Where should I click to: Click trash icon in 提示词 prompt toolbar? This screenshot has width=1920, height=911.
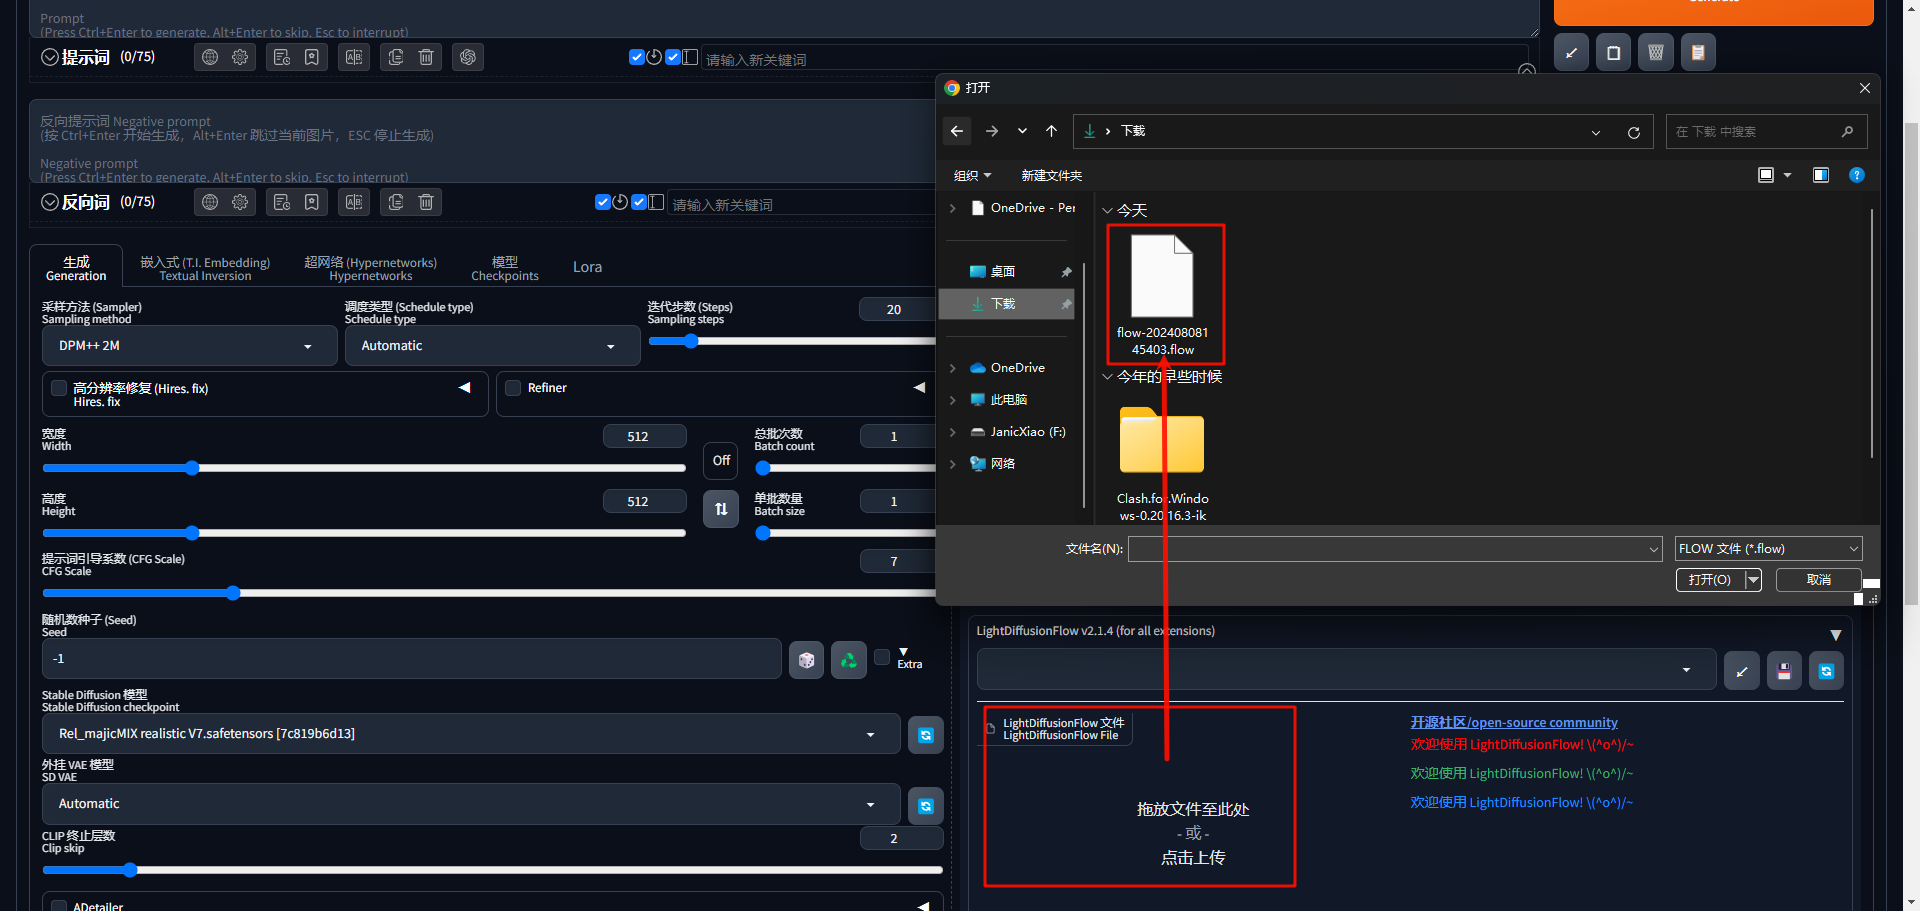point(426,57)
